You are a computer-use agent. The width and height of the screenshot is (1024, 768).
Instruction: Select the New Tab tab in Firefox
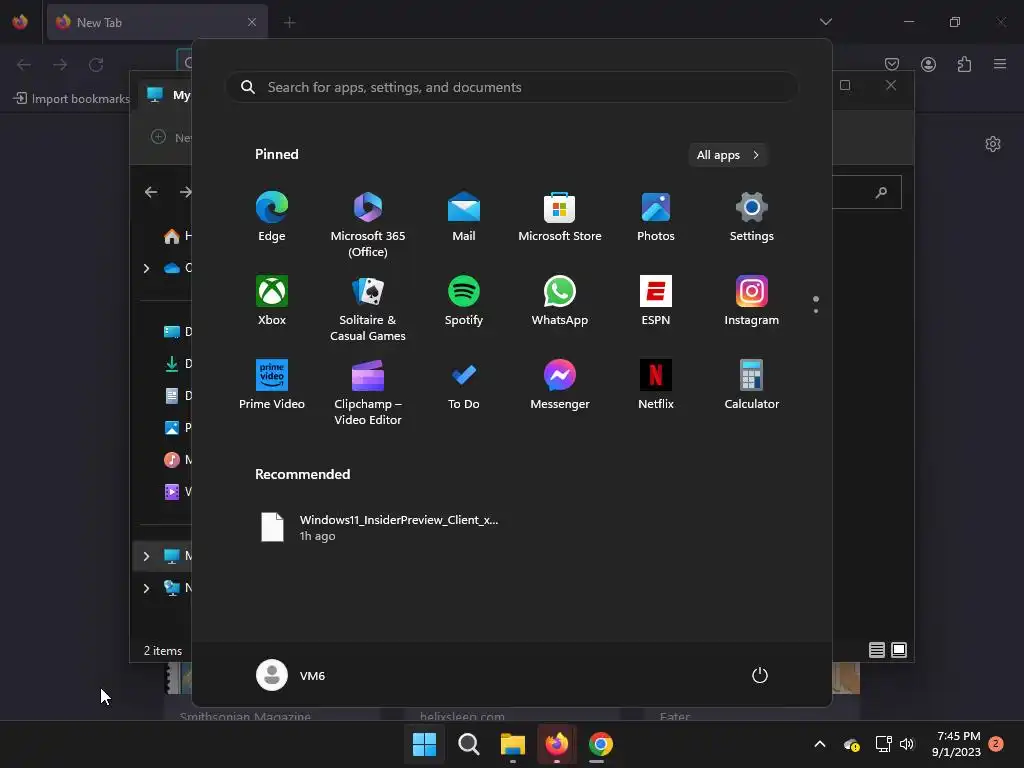point(157,22)
